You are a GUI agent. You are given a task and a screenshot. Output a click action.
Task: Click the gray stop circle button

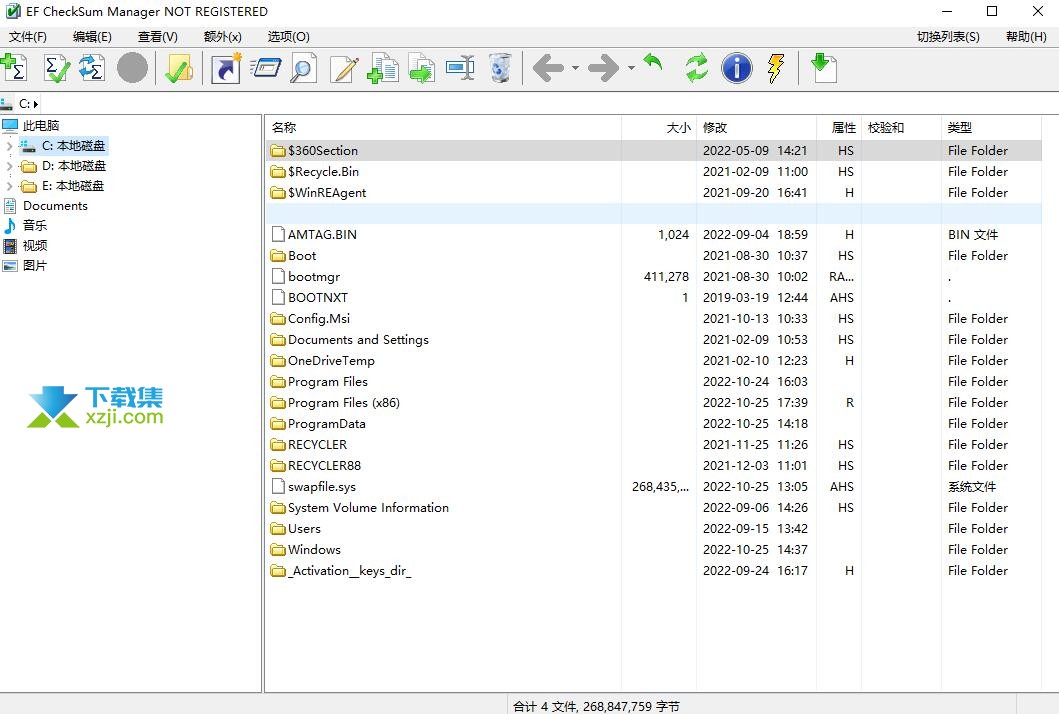coord(132,68)
